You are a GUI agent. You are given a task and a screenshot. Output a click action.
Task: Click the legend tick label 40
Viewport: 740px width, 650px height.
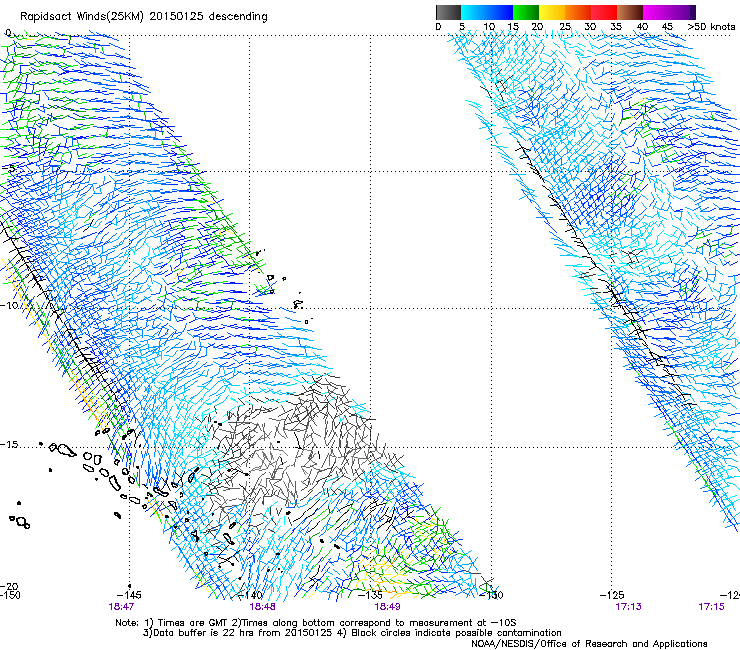point(642,27)
